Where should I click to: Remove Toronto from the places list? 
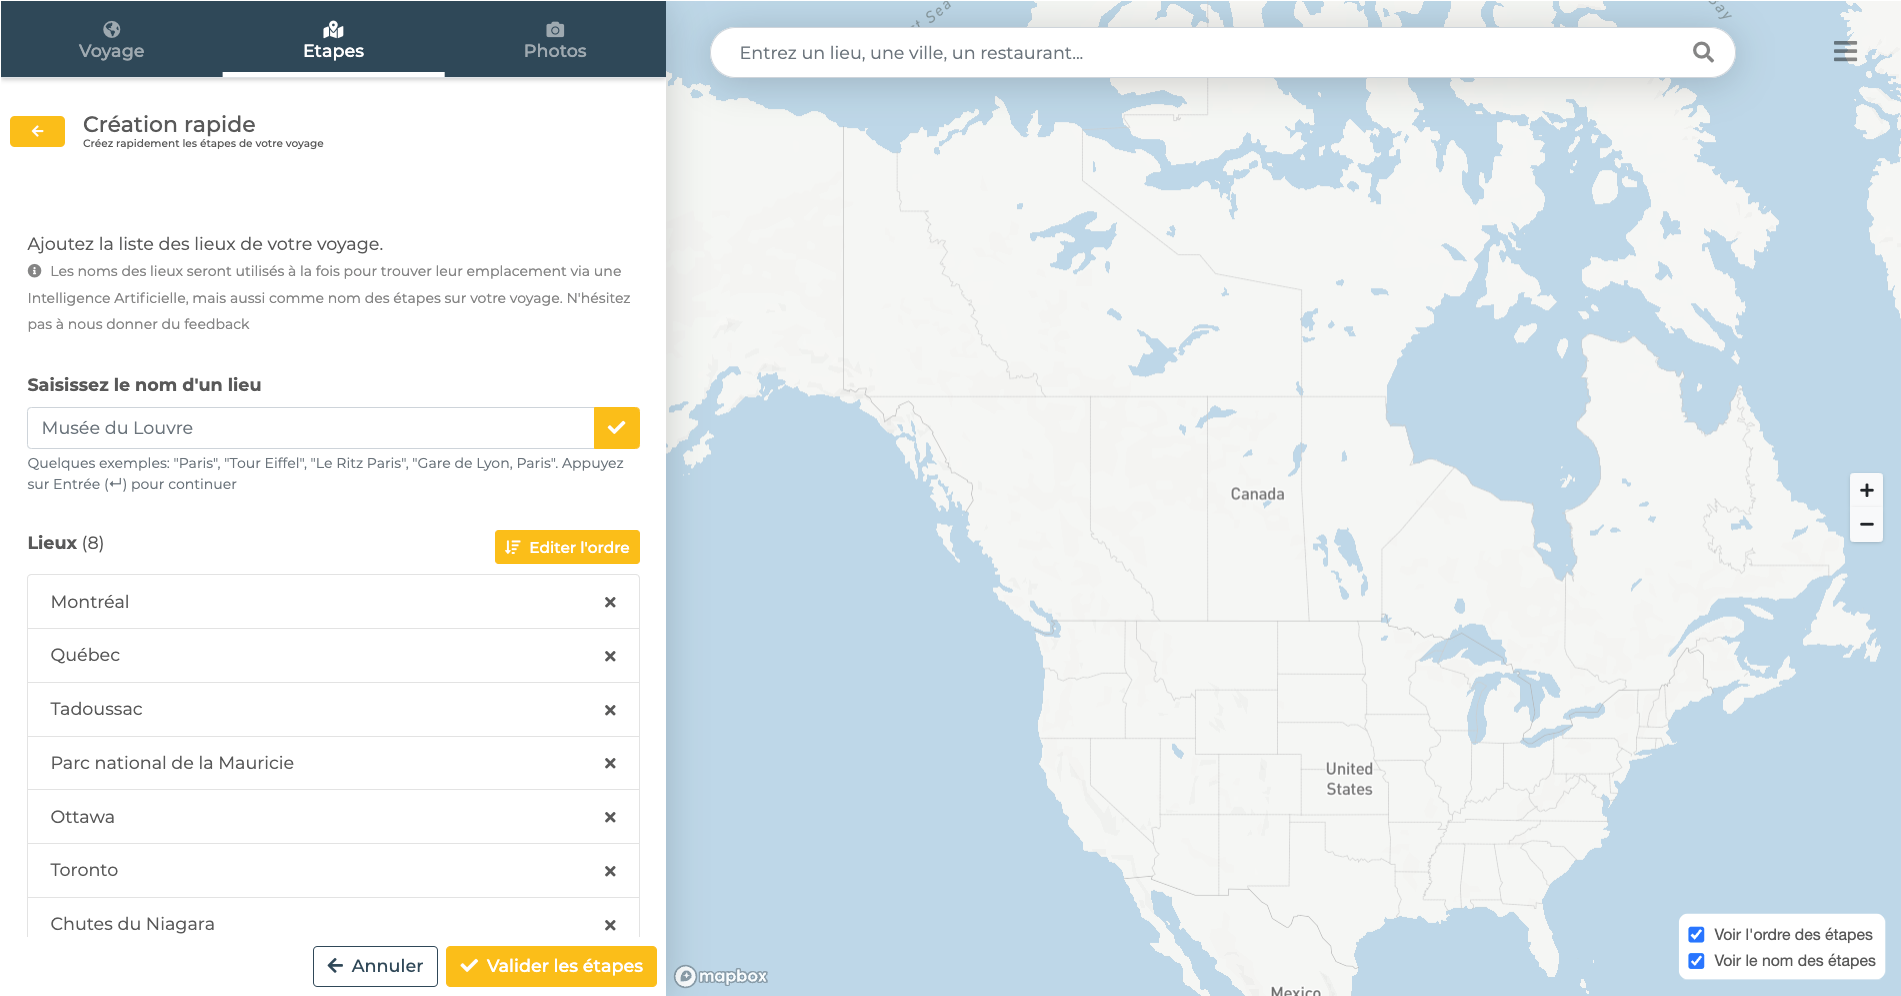610,871
